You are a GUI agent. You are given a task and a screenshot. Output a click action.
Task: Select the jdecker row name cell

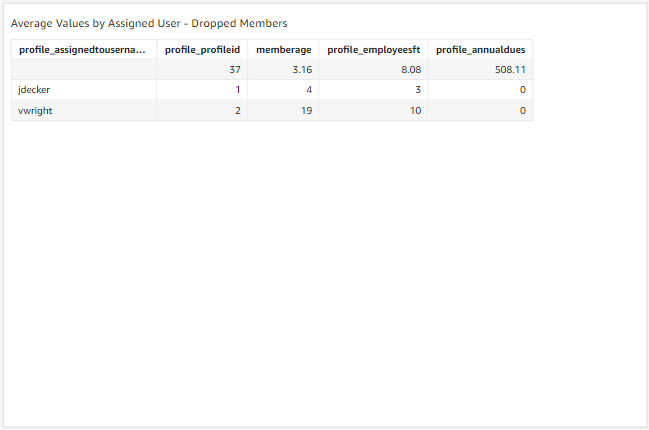(84, 90)
